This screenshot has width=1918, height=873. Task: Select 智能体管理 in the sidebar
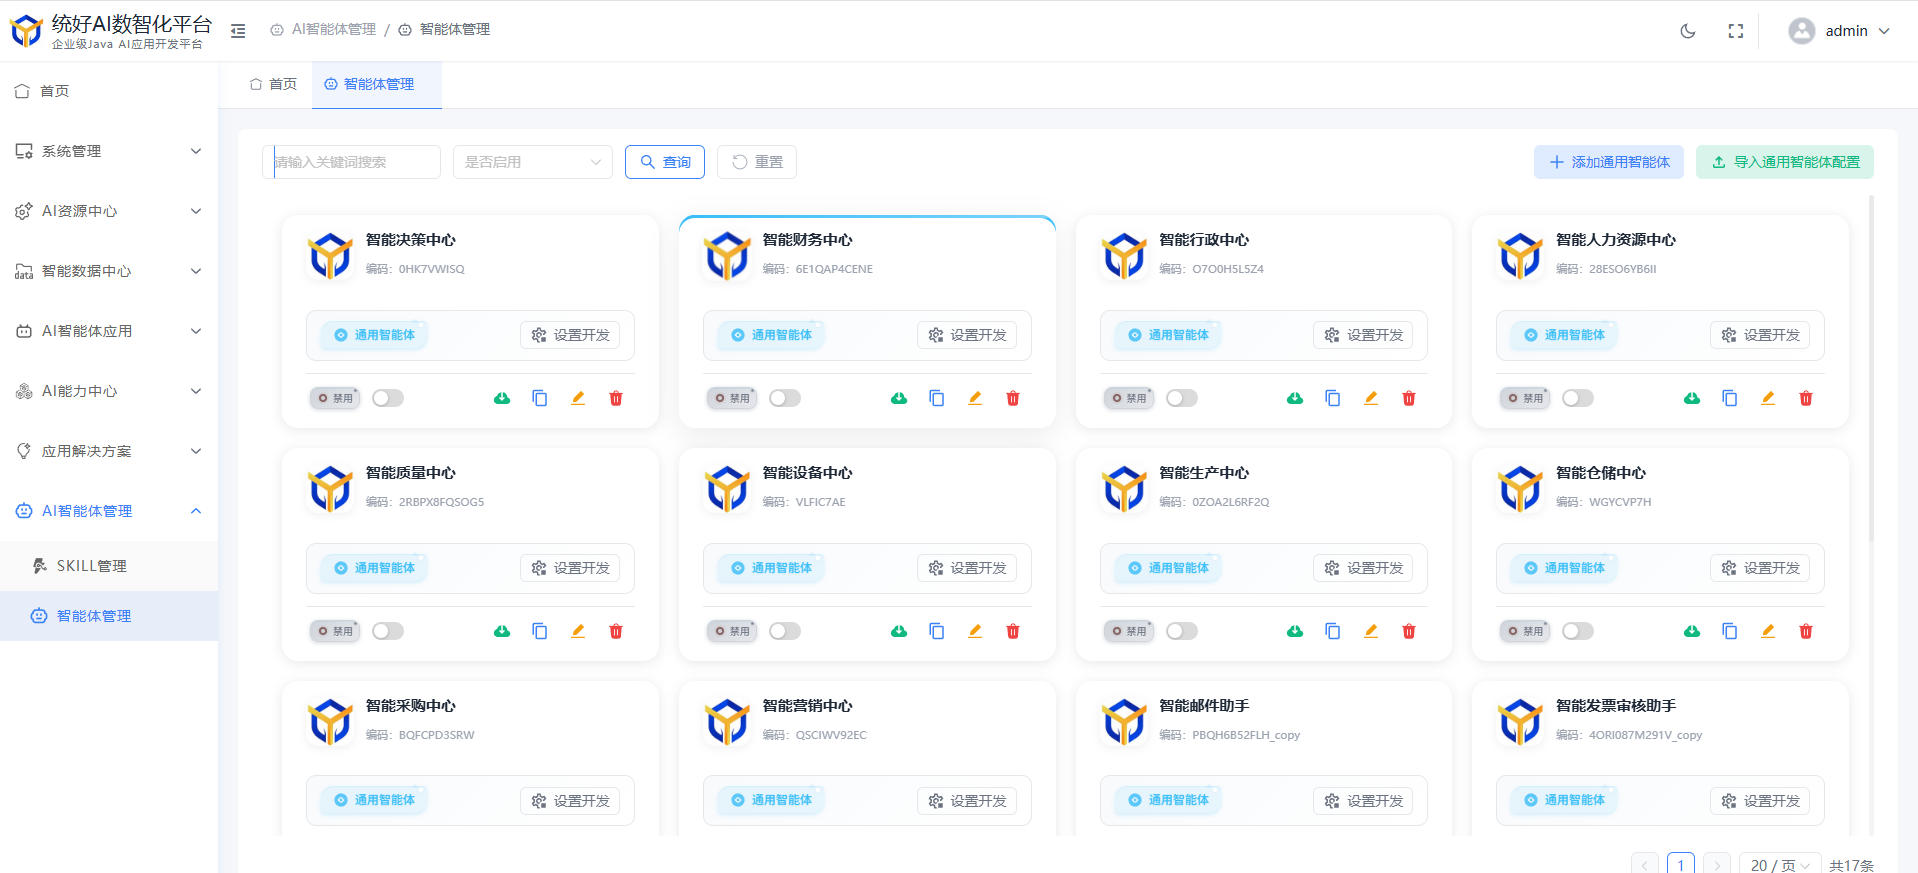(109, 616)
